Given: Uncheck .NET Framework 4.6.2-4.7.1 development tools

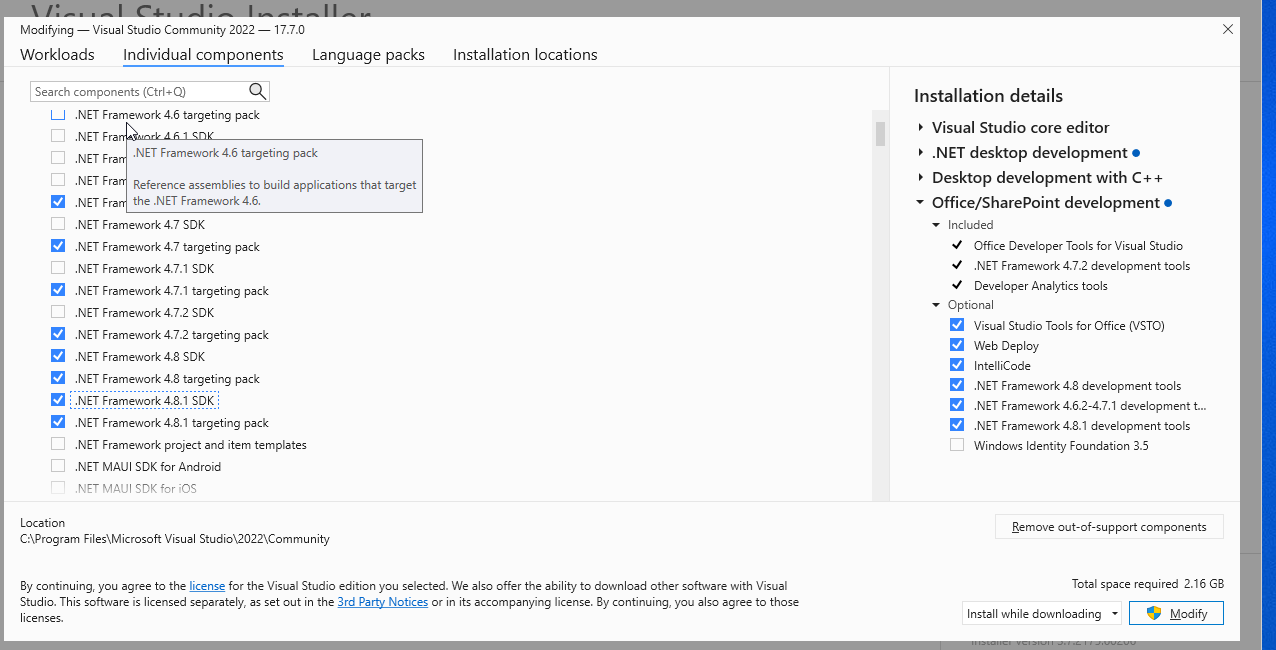Looking at the screenshot, I should click(957, 405).
